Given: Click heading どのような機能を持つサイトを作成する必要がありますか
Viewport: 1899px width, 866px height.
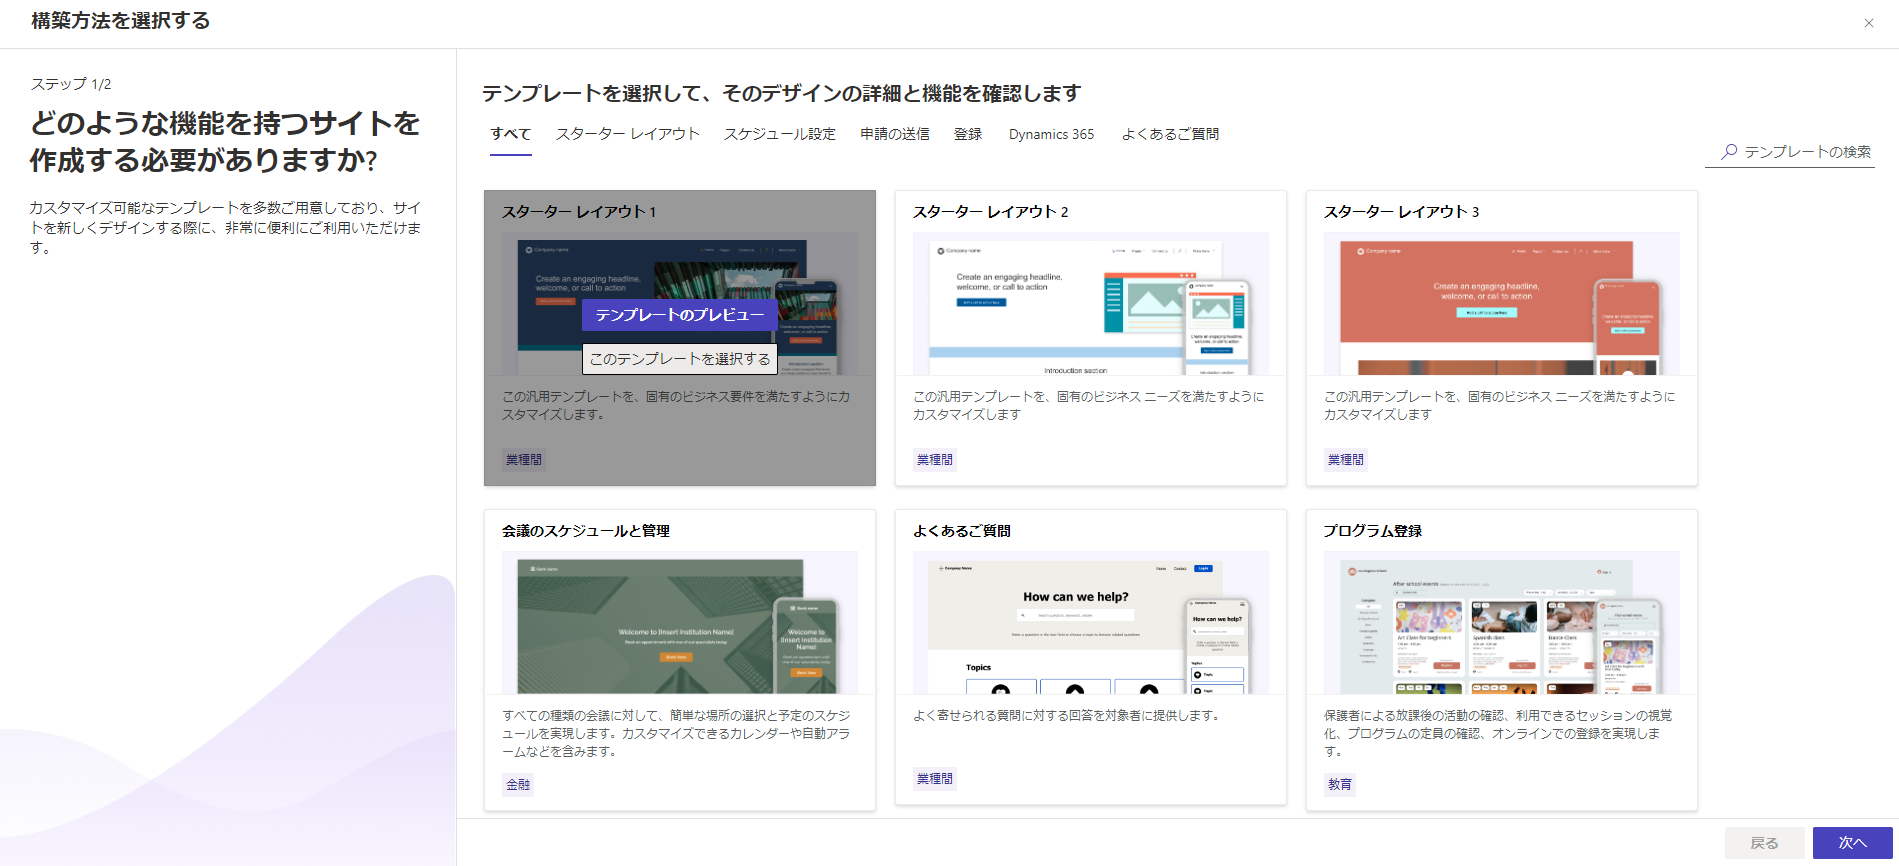Looking at the screenshot, I should point(225,141).
